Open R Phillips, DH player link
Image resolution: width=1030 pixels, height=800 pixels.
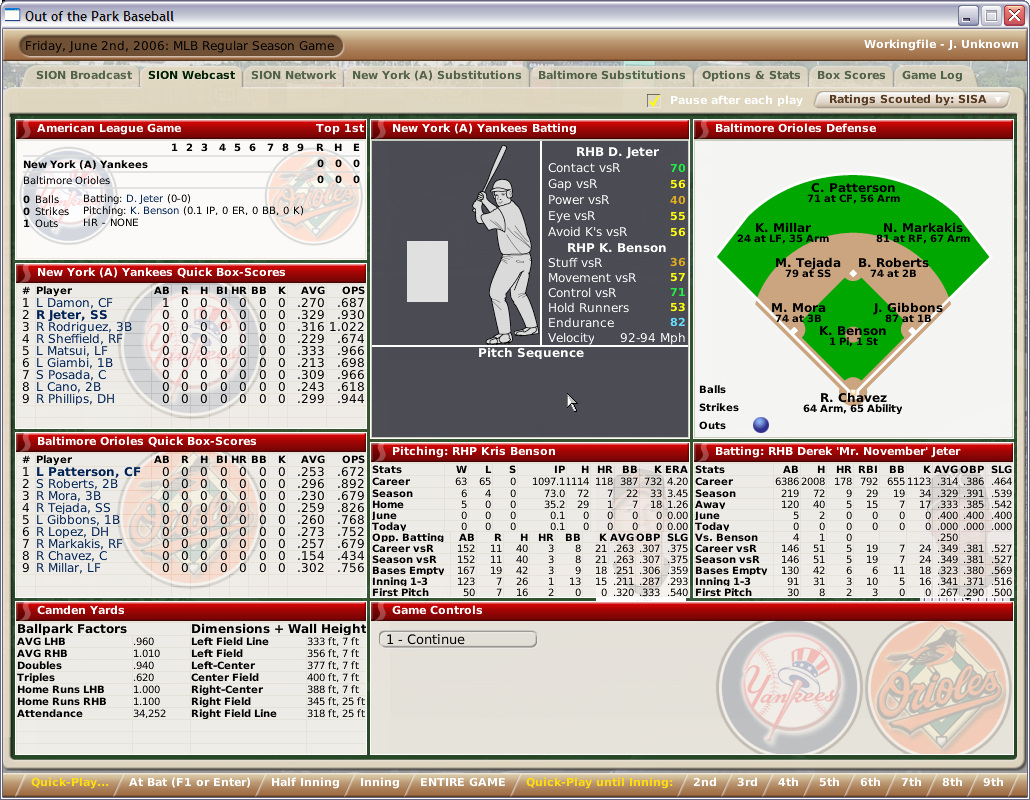[76, 399]
